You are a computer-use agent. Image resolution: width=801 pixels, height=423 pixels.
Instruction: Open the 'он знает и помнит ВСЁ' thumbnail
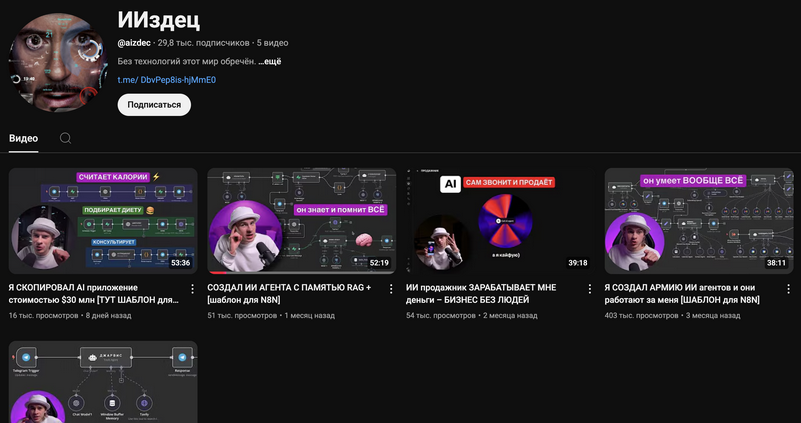301,221
